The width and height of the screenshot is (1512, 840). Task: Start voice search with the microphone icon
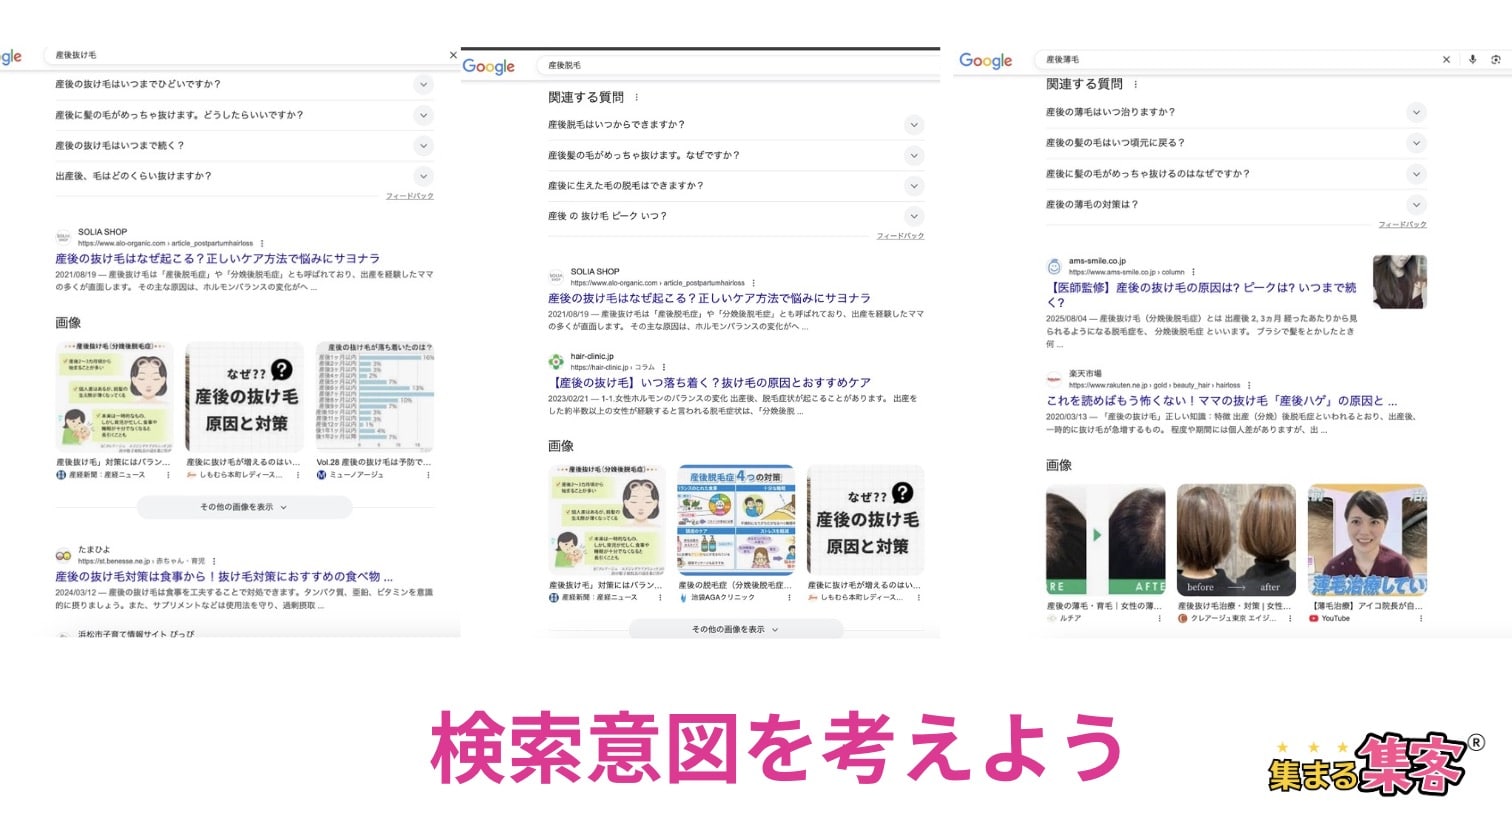pos(1472,60)
